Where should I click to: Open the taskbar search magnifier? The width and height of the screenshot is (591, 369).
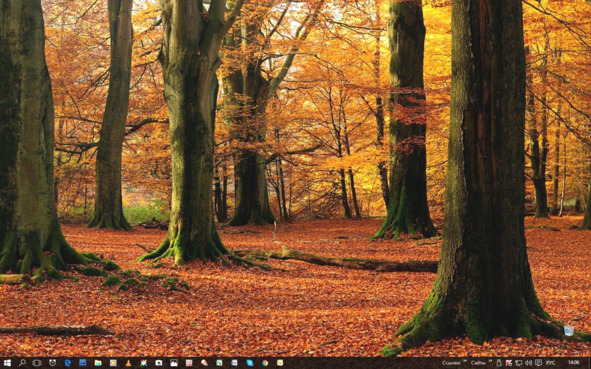[x=22, y=363]
